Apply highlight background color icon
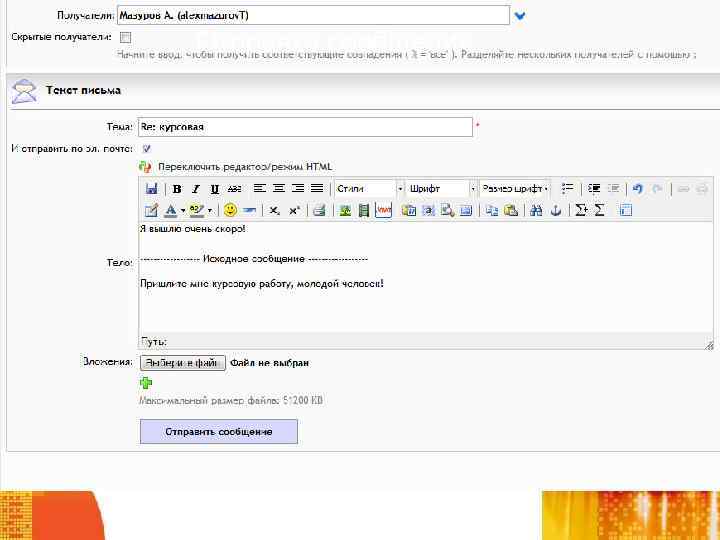Screen dimensions: 720x540 (x=197, y=210)
